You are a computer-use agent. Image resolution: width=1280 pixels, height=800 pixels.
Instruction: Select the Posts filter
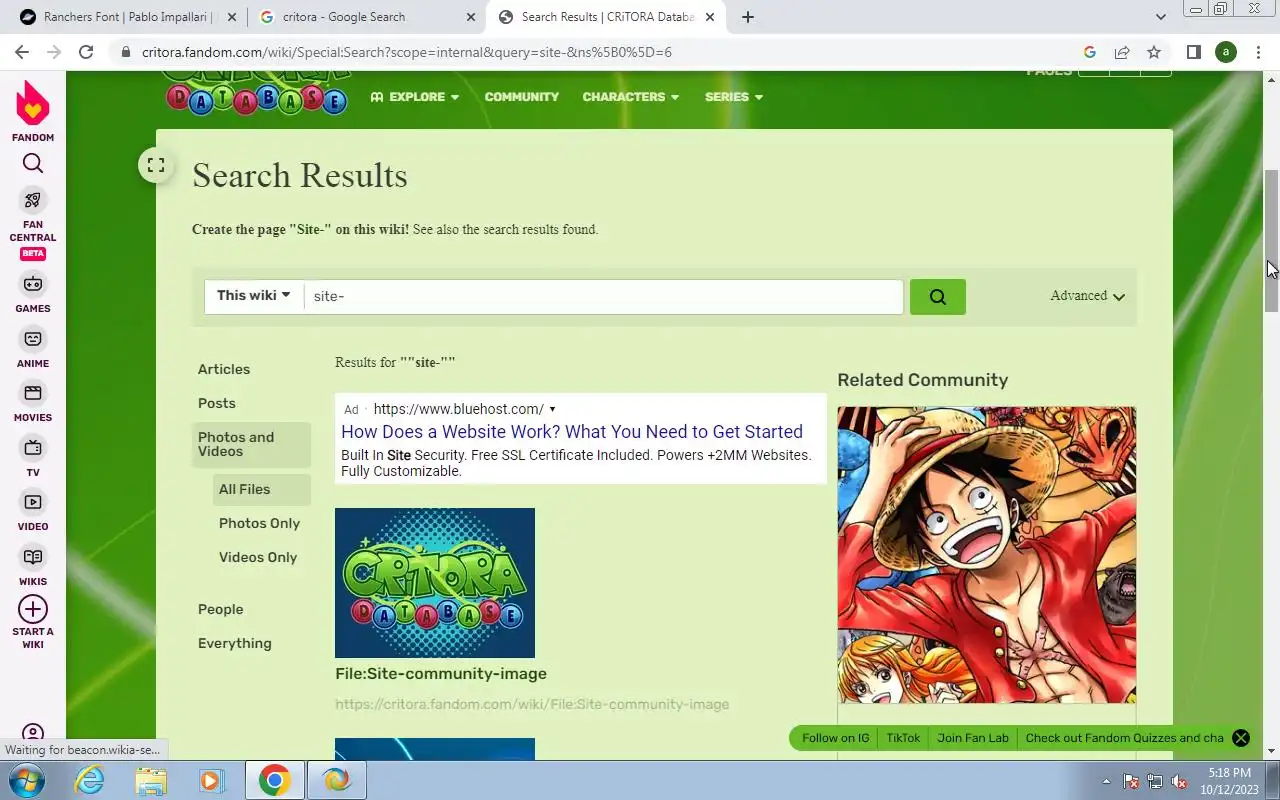(217, 403)
